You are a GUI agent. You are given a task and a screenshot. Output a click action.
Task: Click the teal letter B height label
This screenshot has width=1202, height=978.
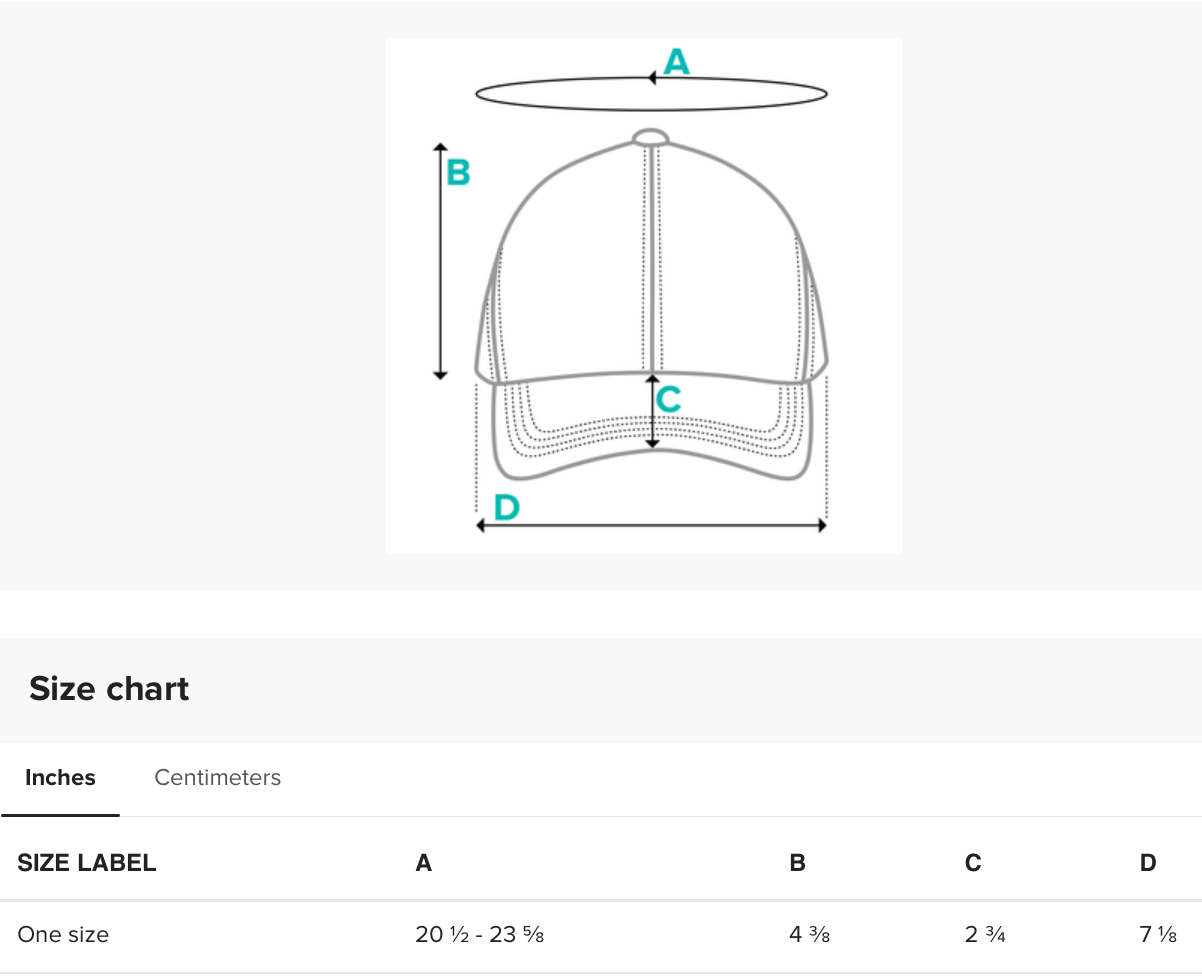pyautogui.click(x=458, y=173)
